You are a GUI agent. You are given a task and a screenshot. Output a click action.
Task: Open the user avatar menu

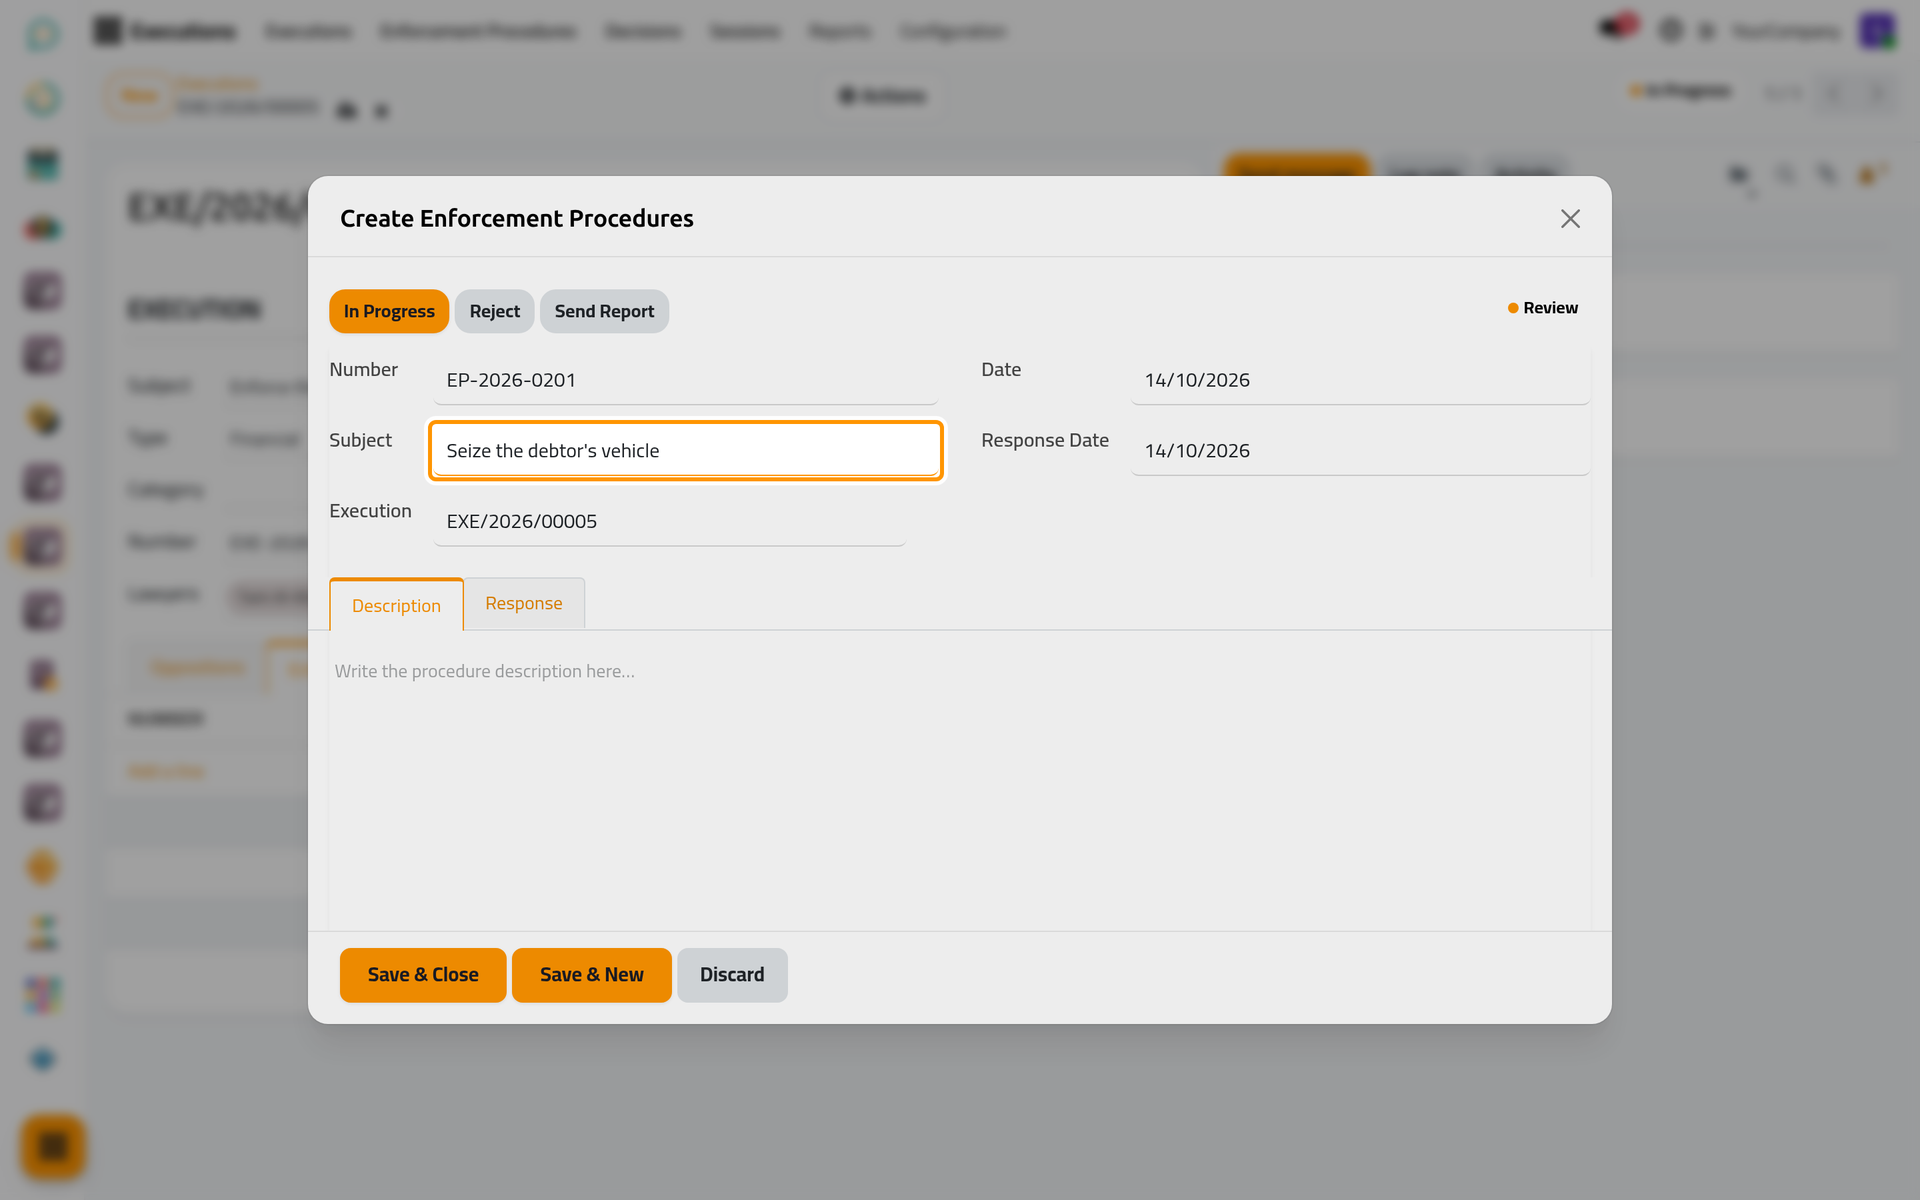click(1877, 31)
